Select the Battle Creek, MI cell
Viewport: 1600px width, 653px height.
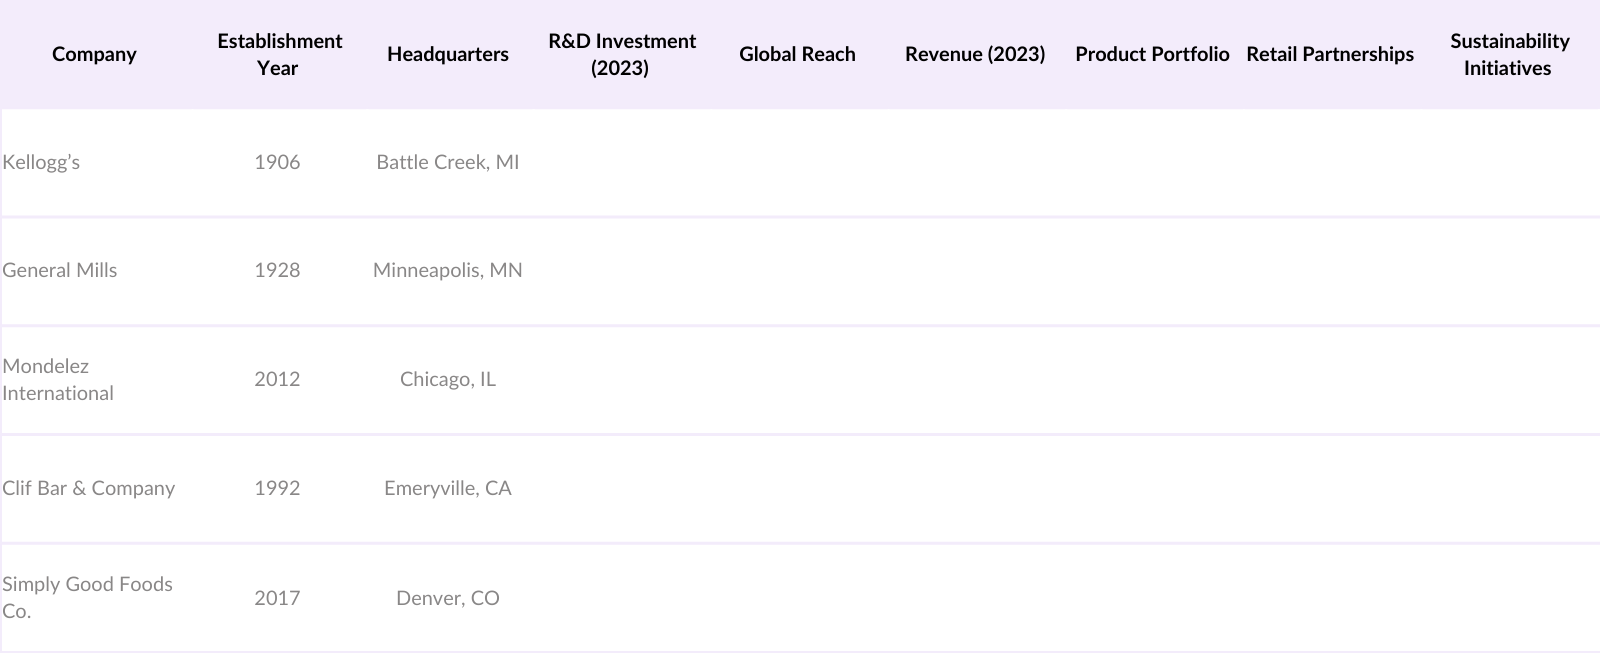click(x=448, y=162)
